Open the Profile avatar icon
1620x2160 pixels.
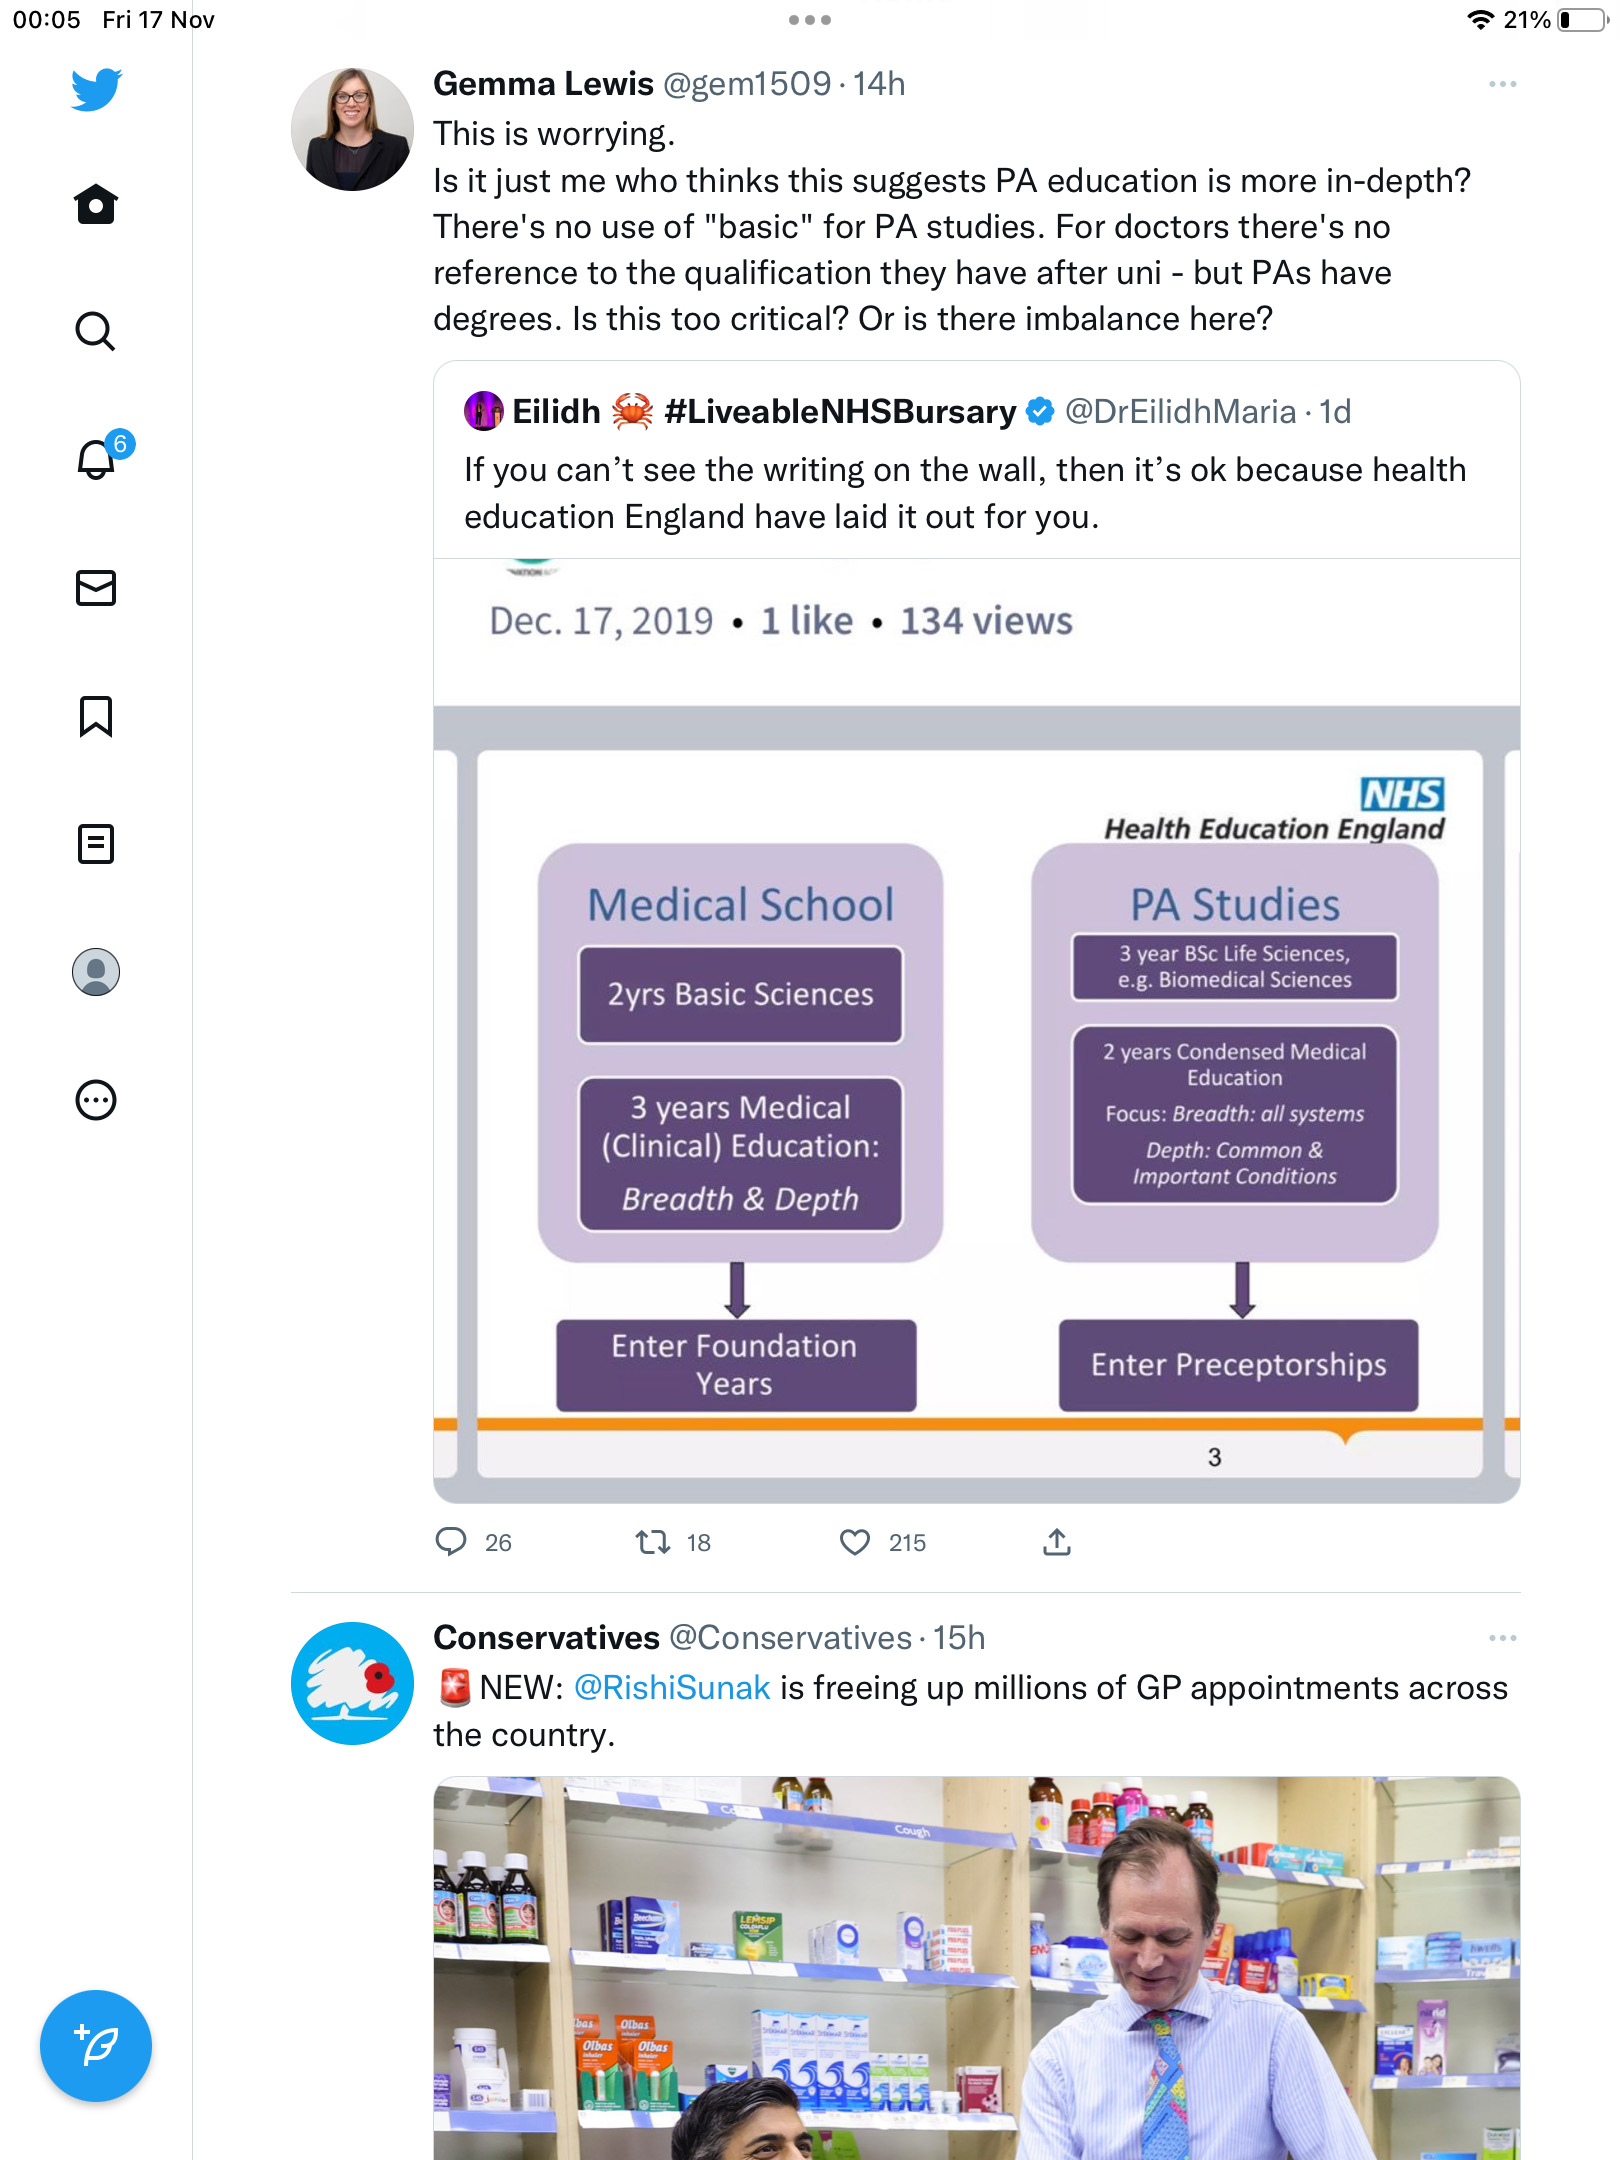96,972
